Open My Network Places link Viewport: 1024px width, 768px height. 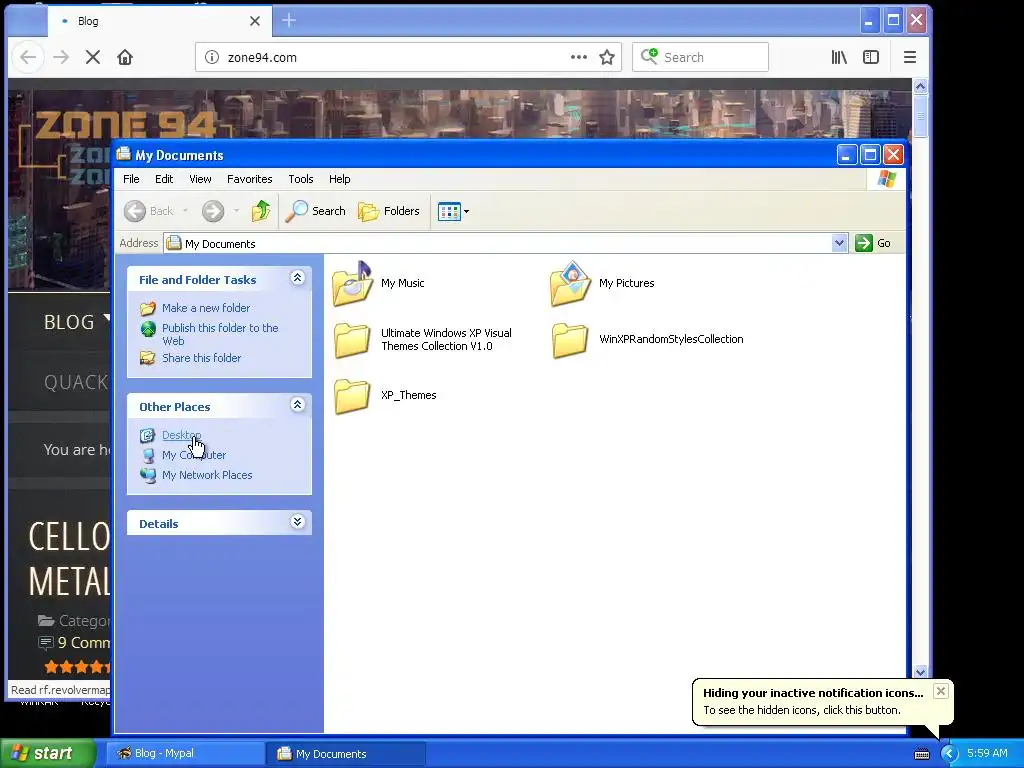(207, 475)
